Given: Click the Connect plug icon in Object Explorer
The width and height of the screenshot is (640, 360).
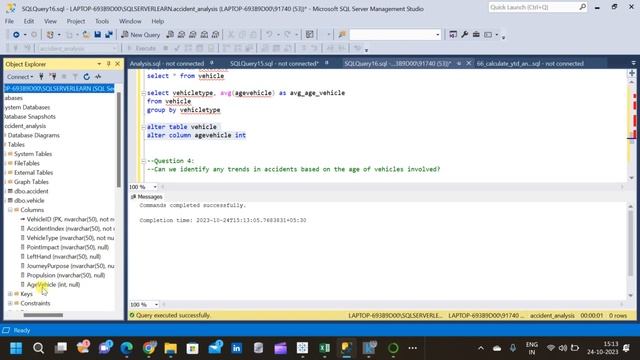Looking at the screenshot, I should point(41,77).
